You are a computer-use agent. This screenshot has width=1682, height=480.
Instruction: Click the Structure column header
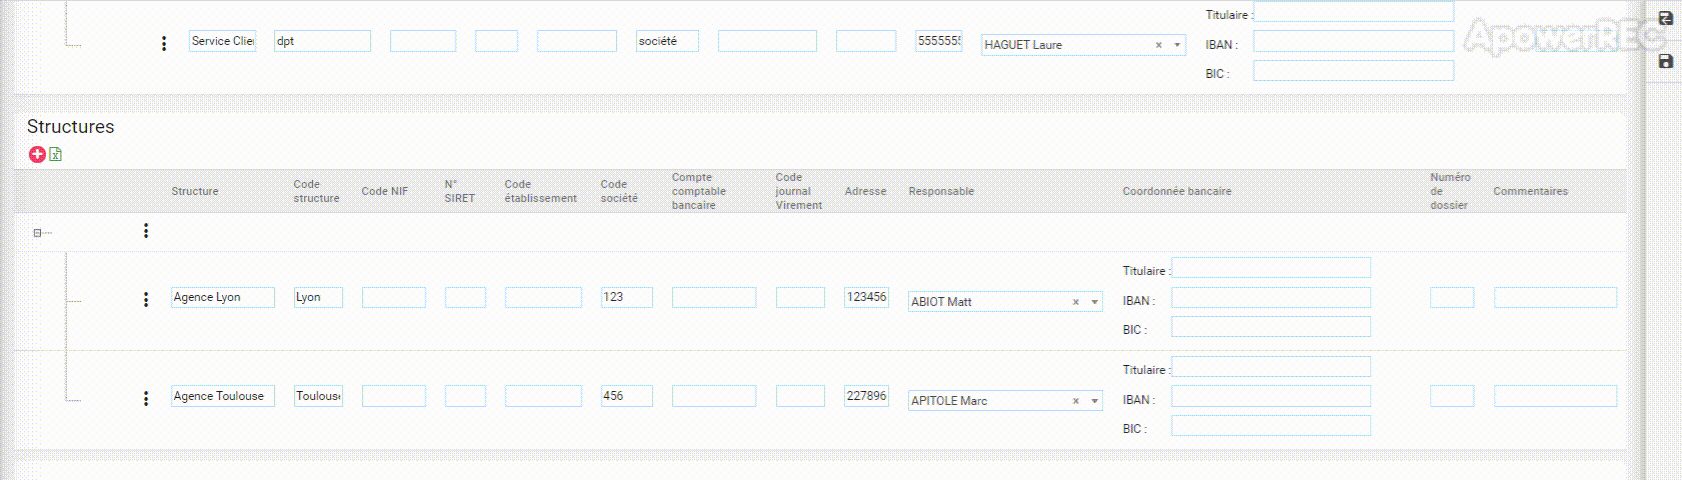[194, 191]
